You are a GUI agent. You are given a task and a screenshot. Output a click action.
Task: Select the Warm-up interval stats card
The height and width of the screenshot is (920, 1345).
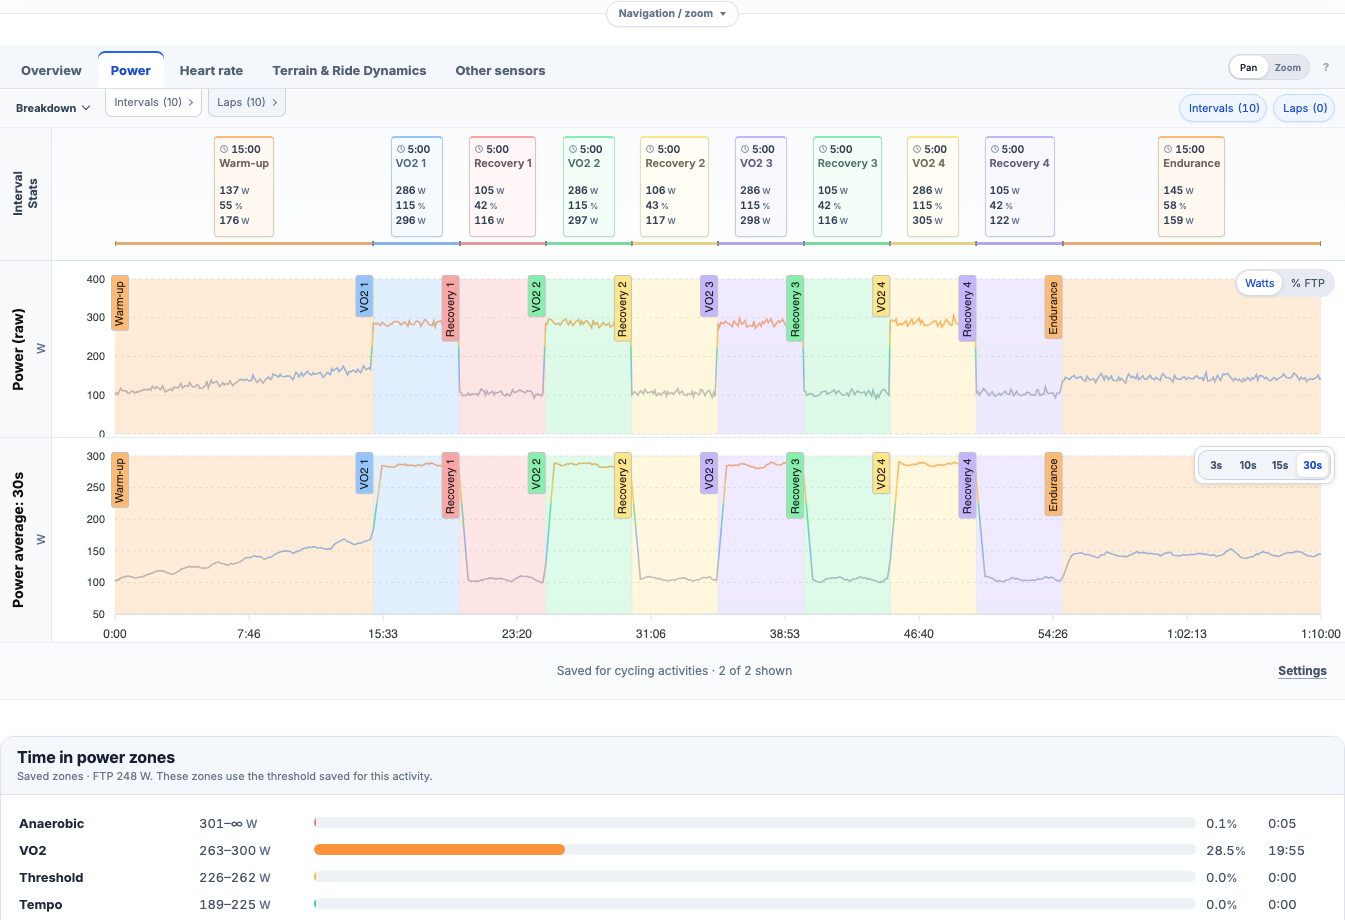(244, 187)
